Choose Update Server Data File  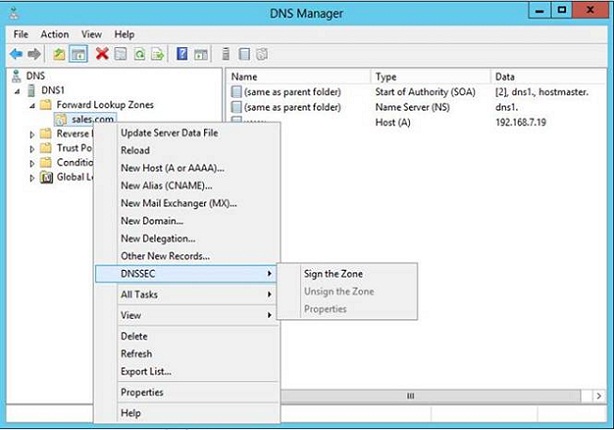pos(186,133)
